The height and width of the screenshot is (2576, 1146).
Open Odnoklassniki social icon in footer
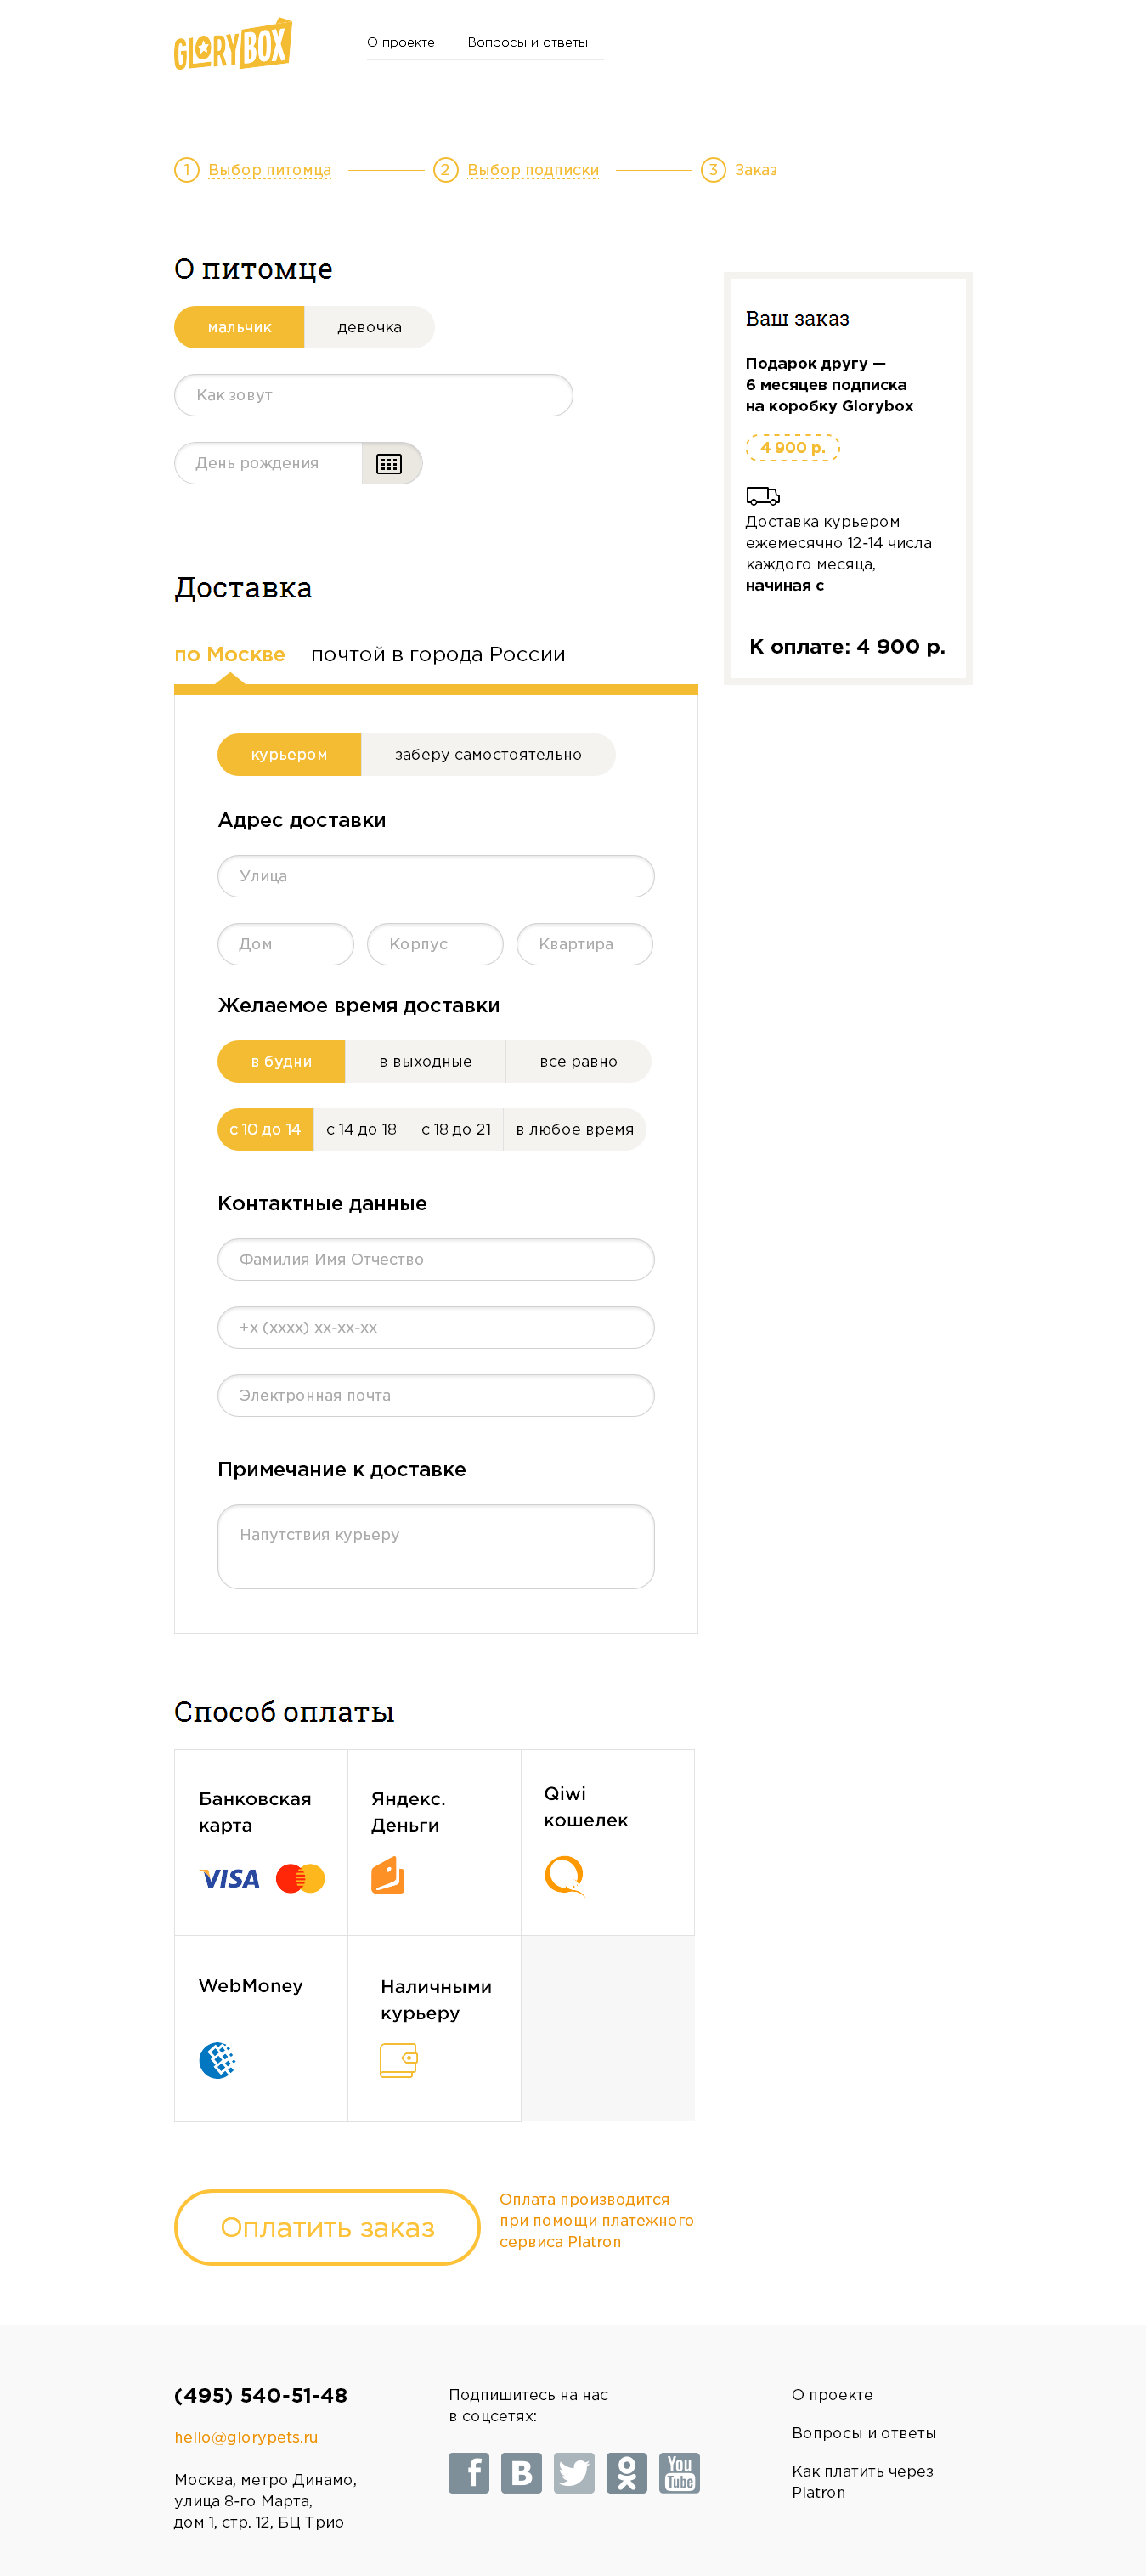627,2473
